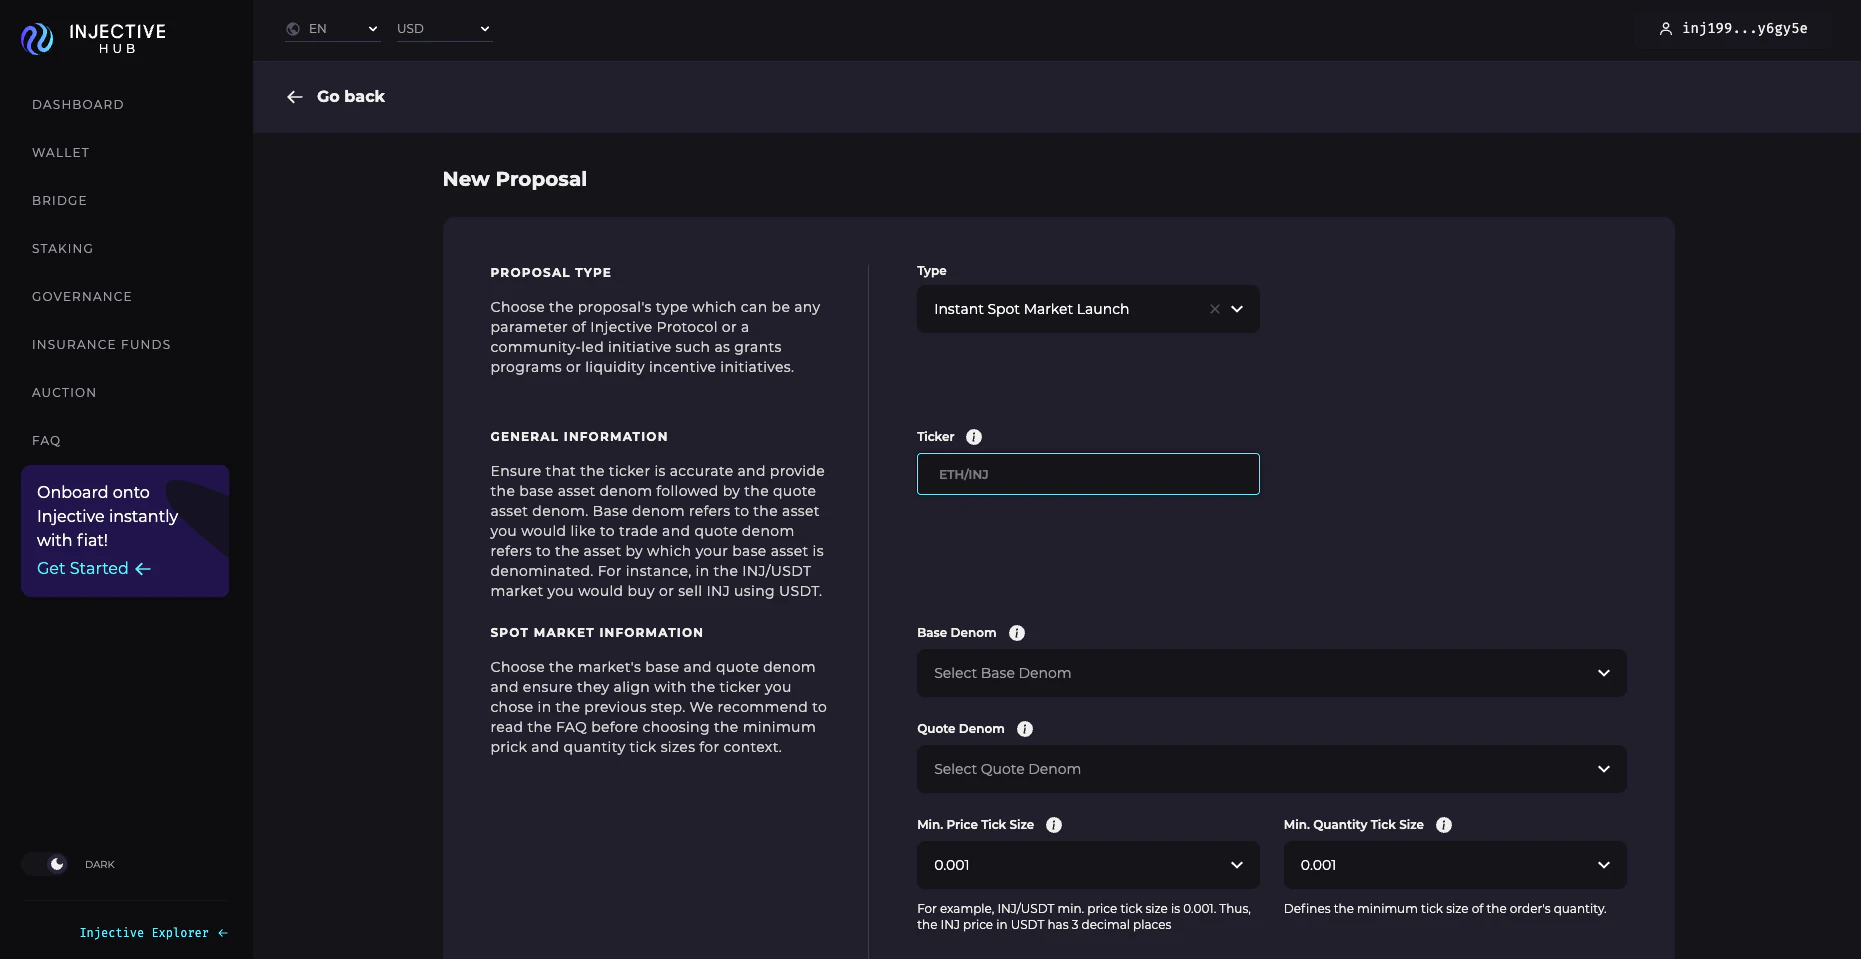Open the Insurance Funds sidebar item
The height and width of the screenshot is (959, 1861).
tap(101, 345)
